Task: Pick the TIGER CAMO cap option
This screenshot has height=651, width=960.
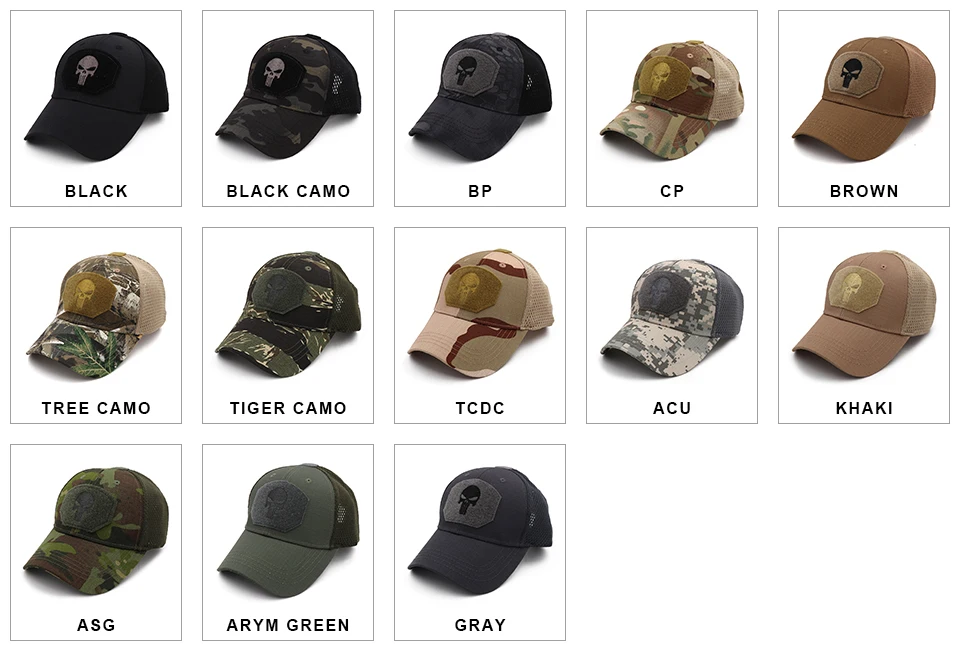Action: point(288,325)
